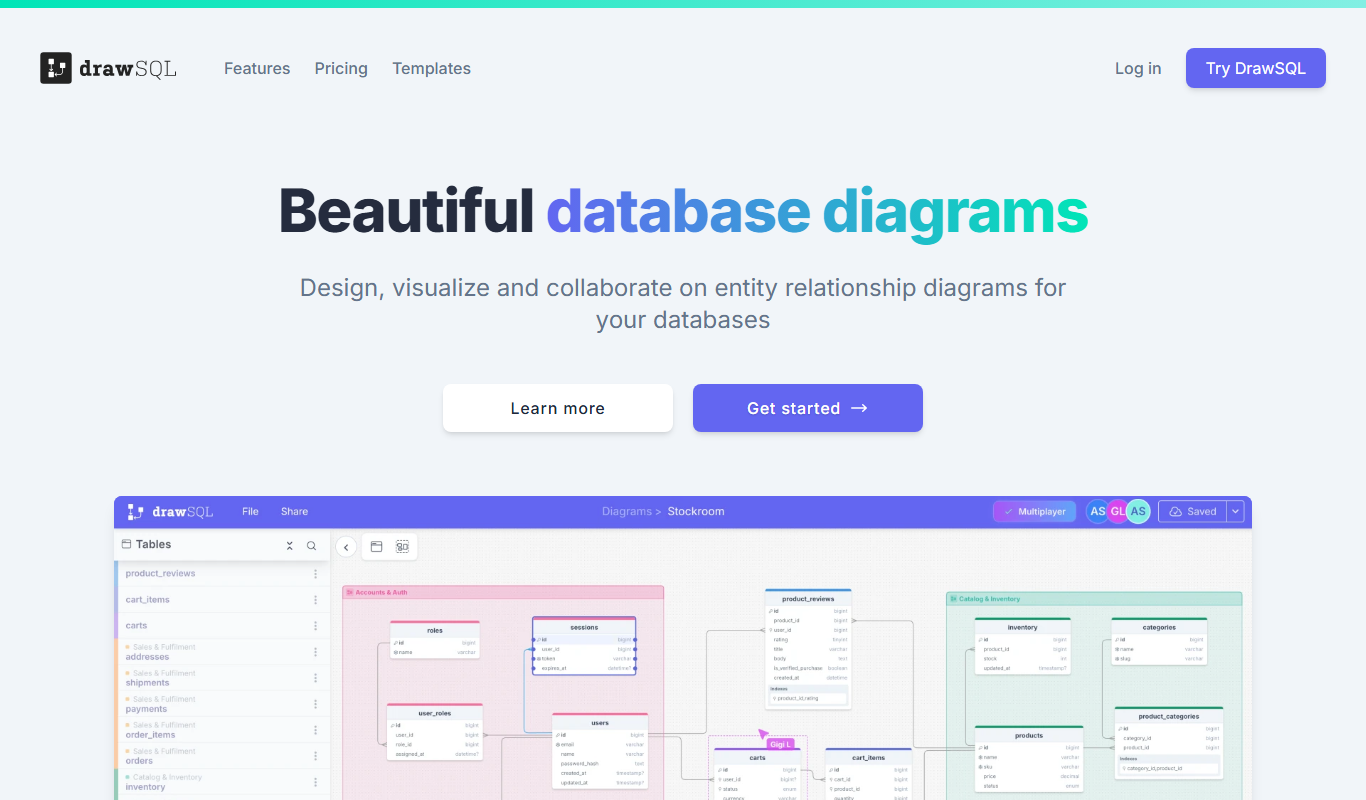
Task: Click the add group area toolbar icon
Action: (x=402, y=547)
